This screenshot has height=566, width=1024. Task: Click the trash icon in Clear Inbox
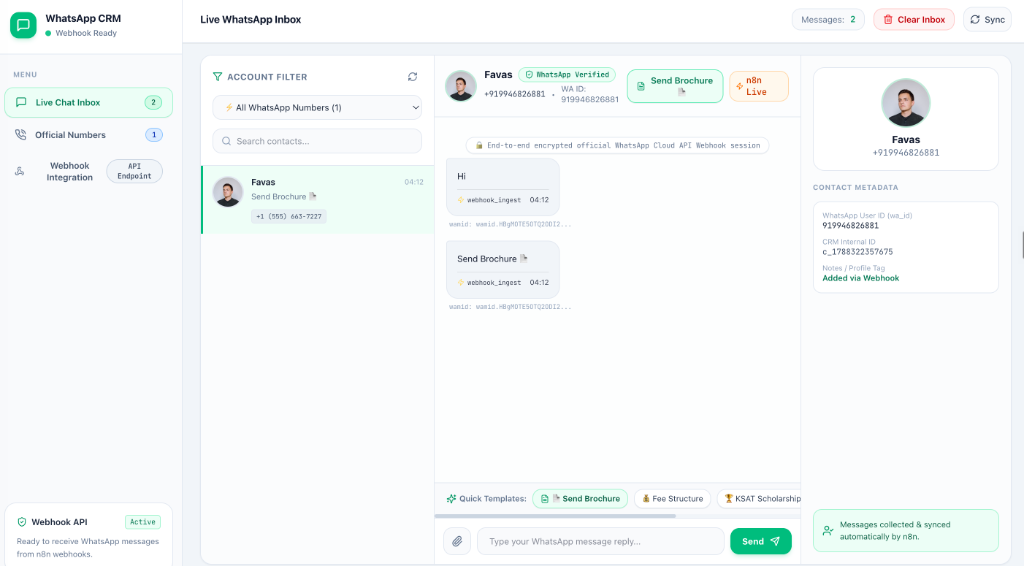888,20
